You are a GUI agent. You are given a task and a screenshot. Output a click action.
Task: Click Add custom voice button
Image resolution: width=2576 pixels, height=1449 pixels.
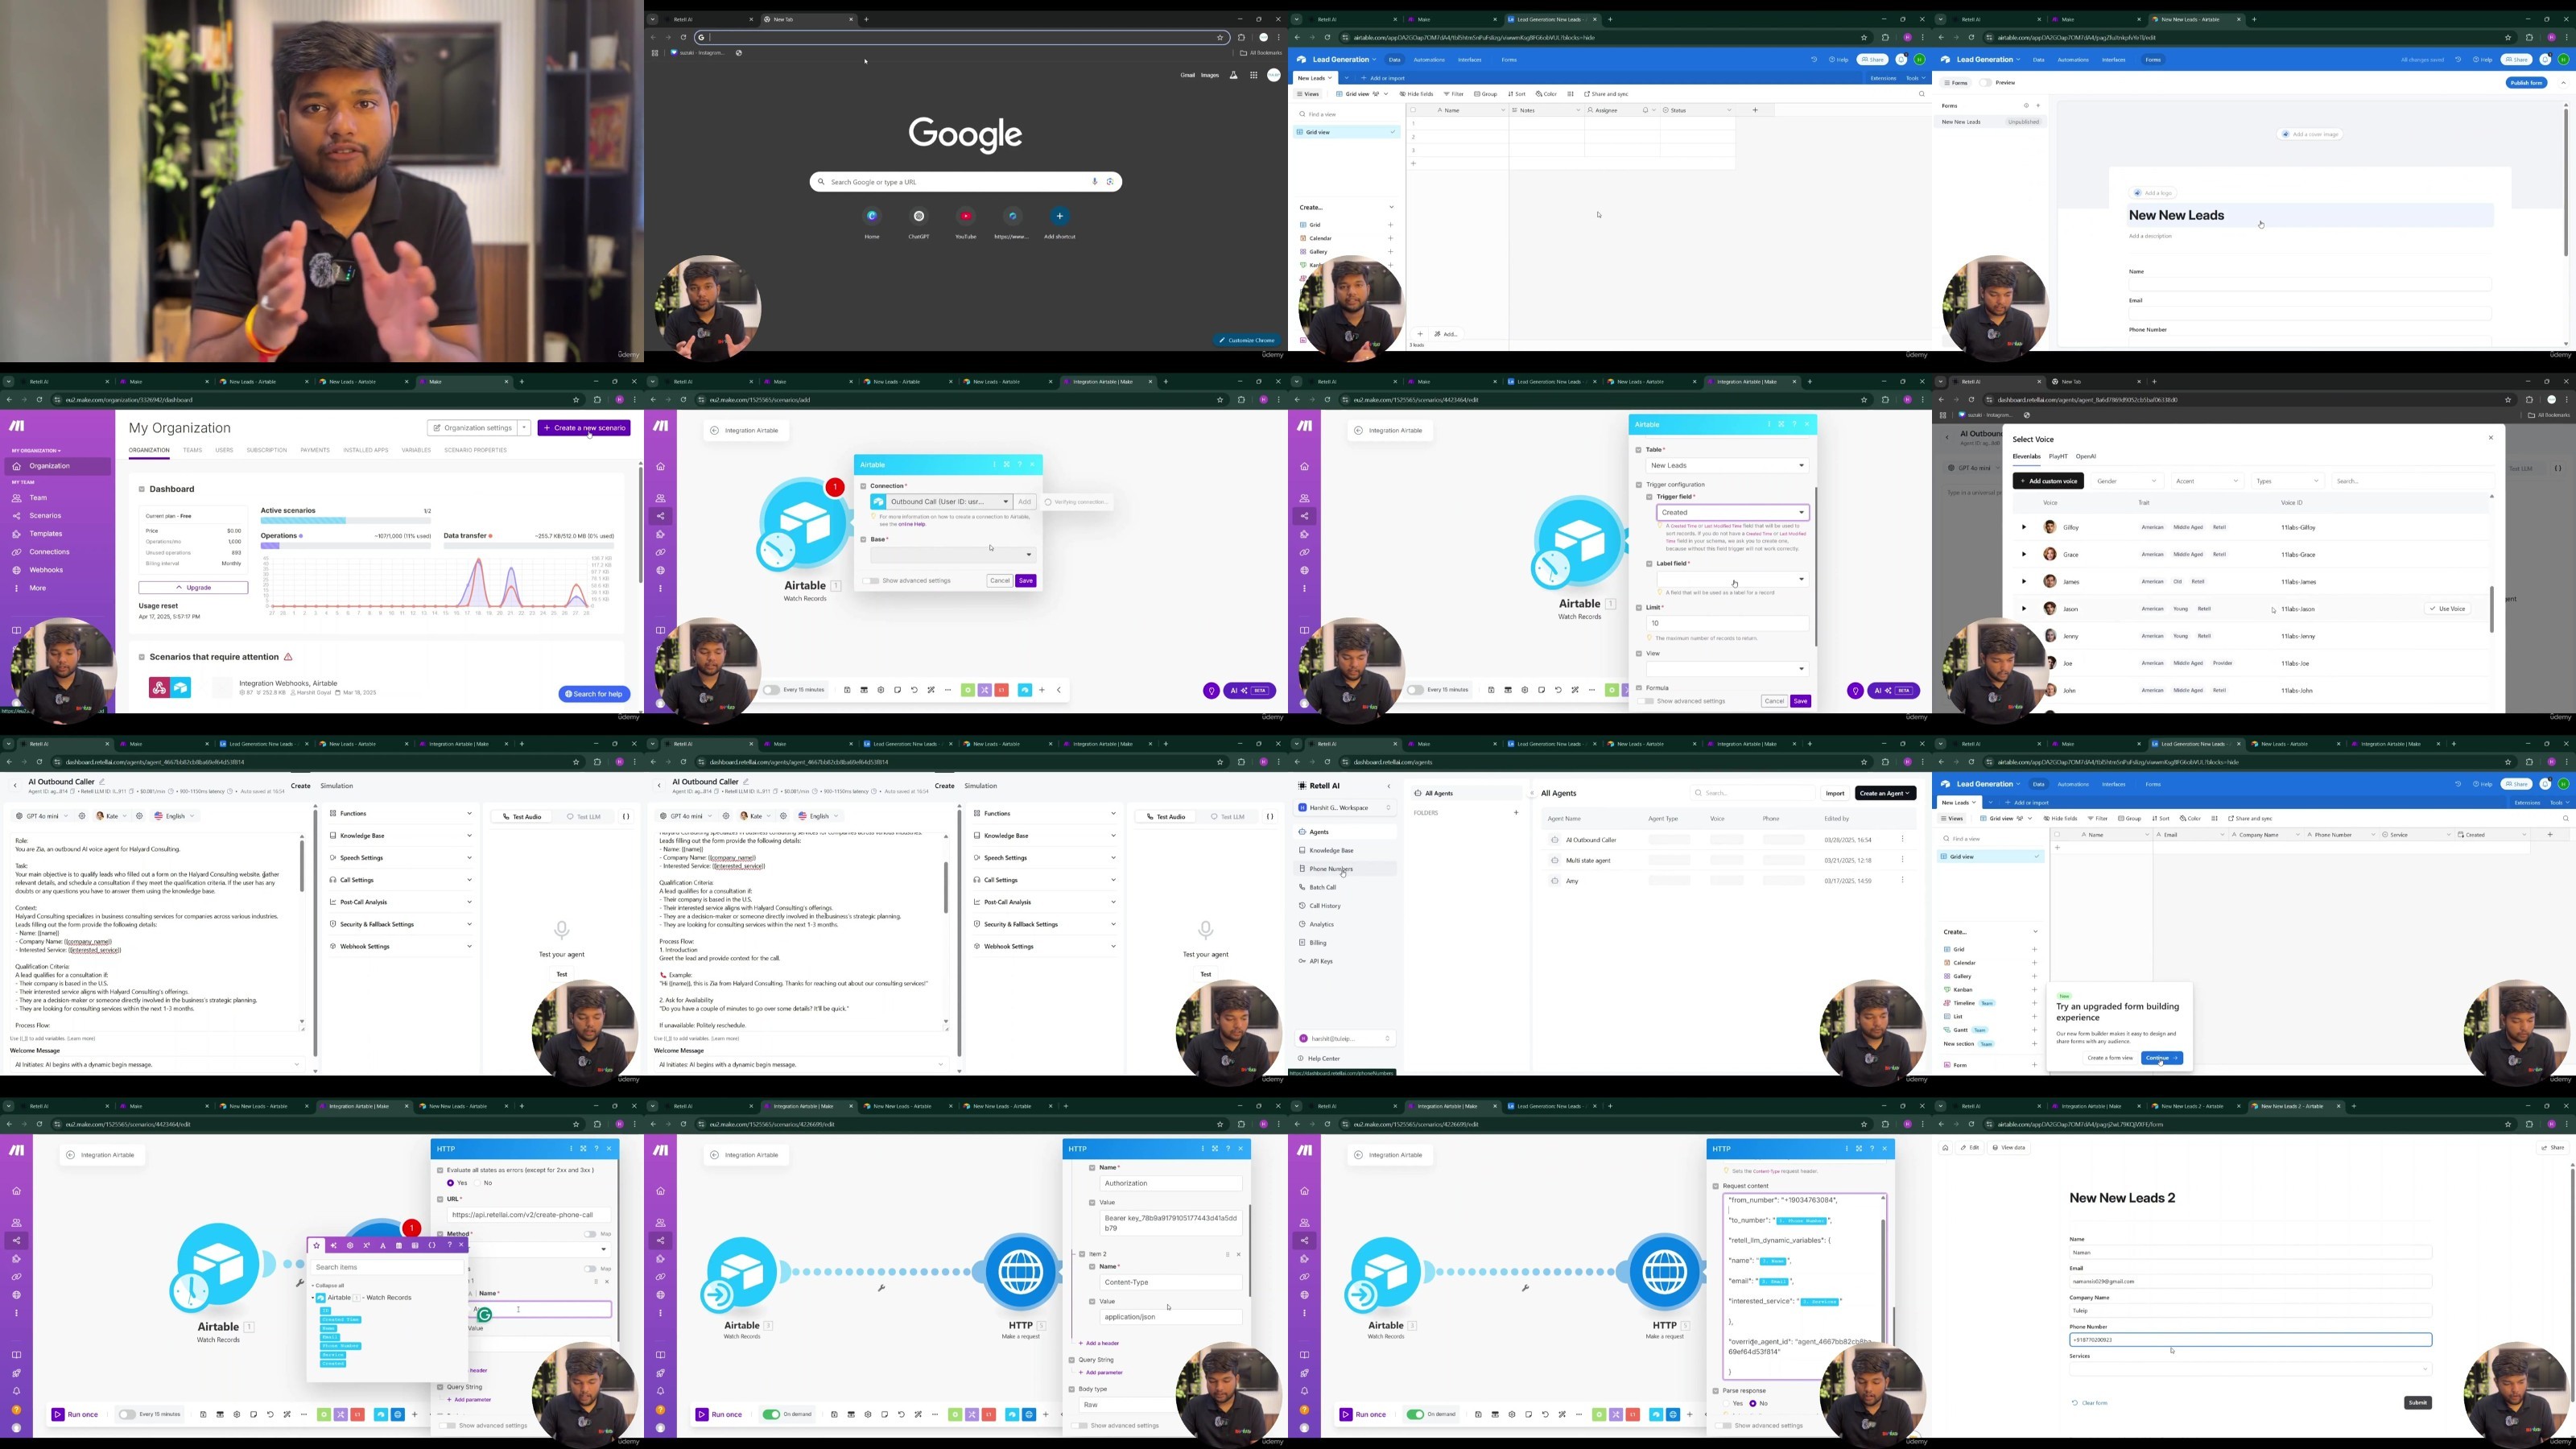(x=2048, y=481)
